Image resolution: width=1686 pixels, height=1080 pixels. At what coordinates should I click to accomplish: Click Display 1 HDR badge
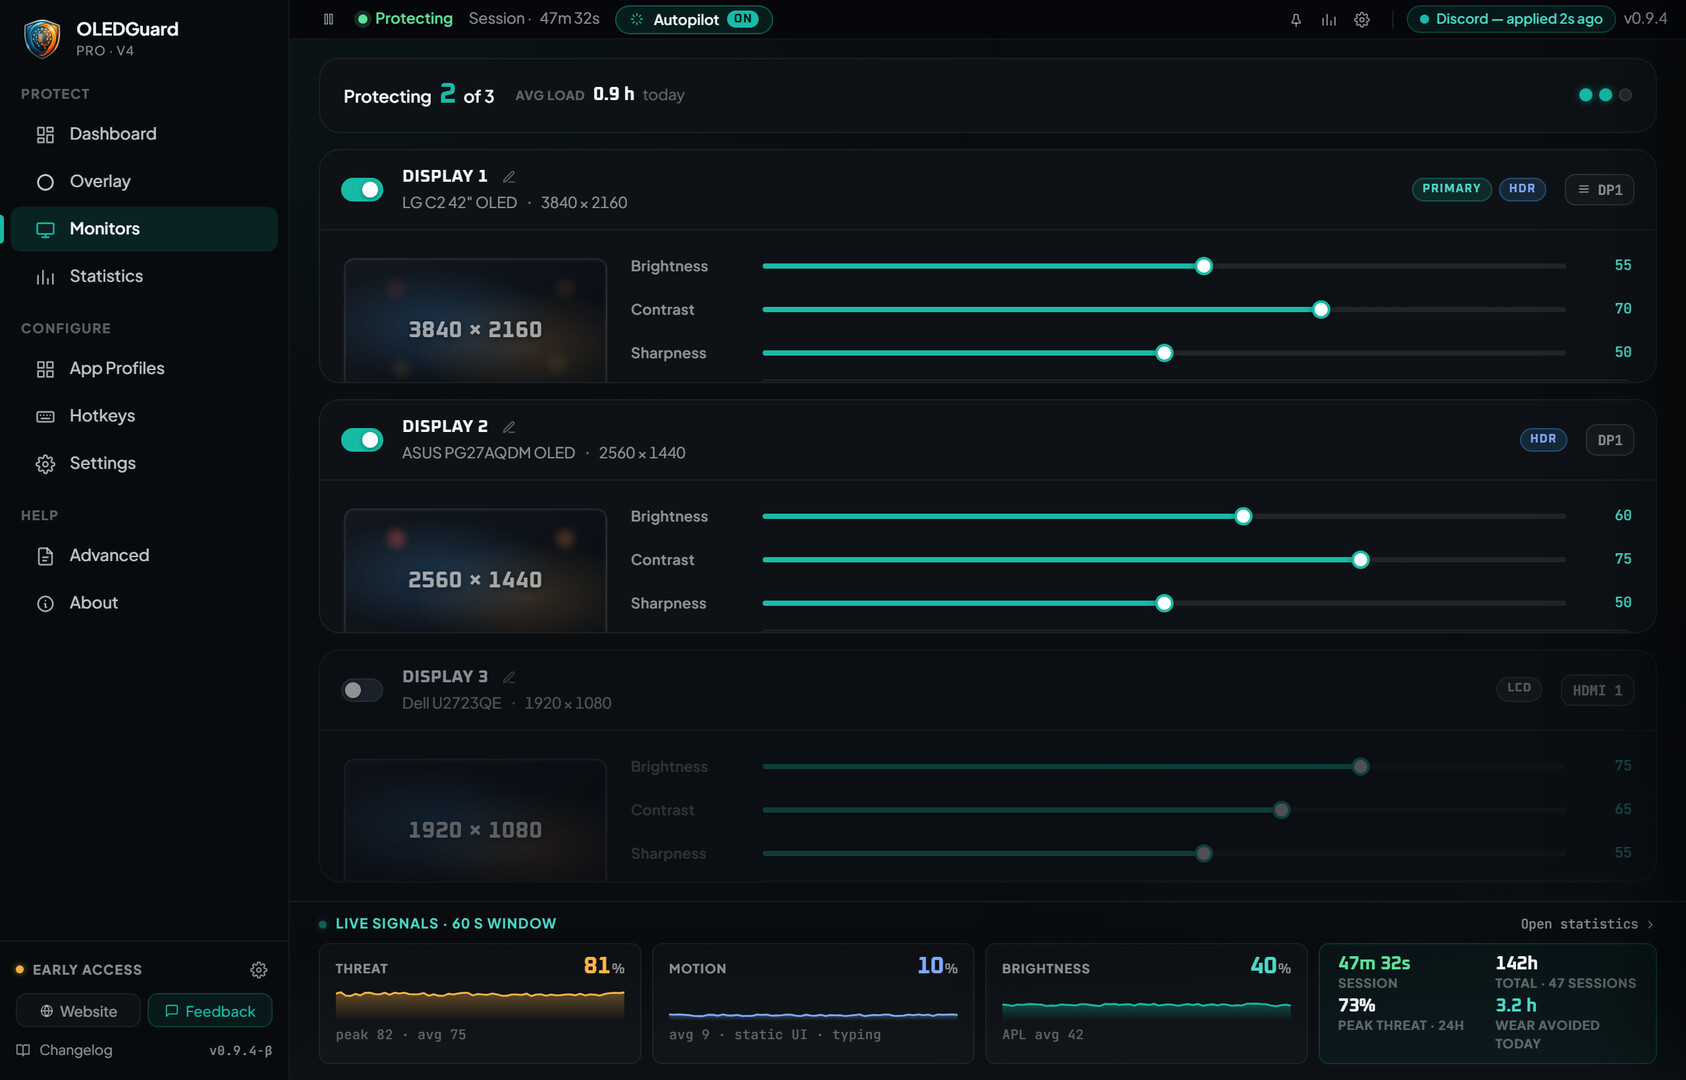1522,189
